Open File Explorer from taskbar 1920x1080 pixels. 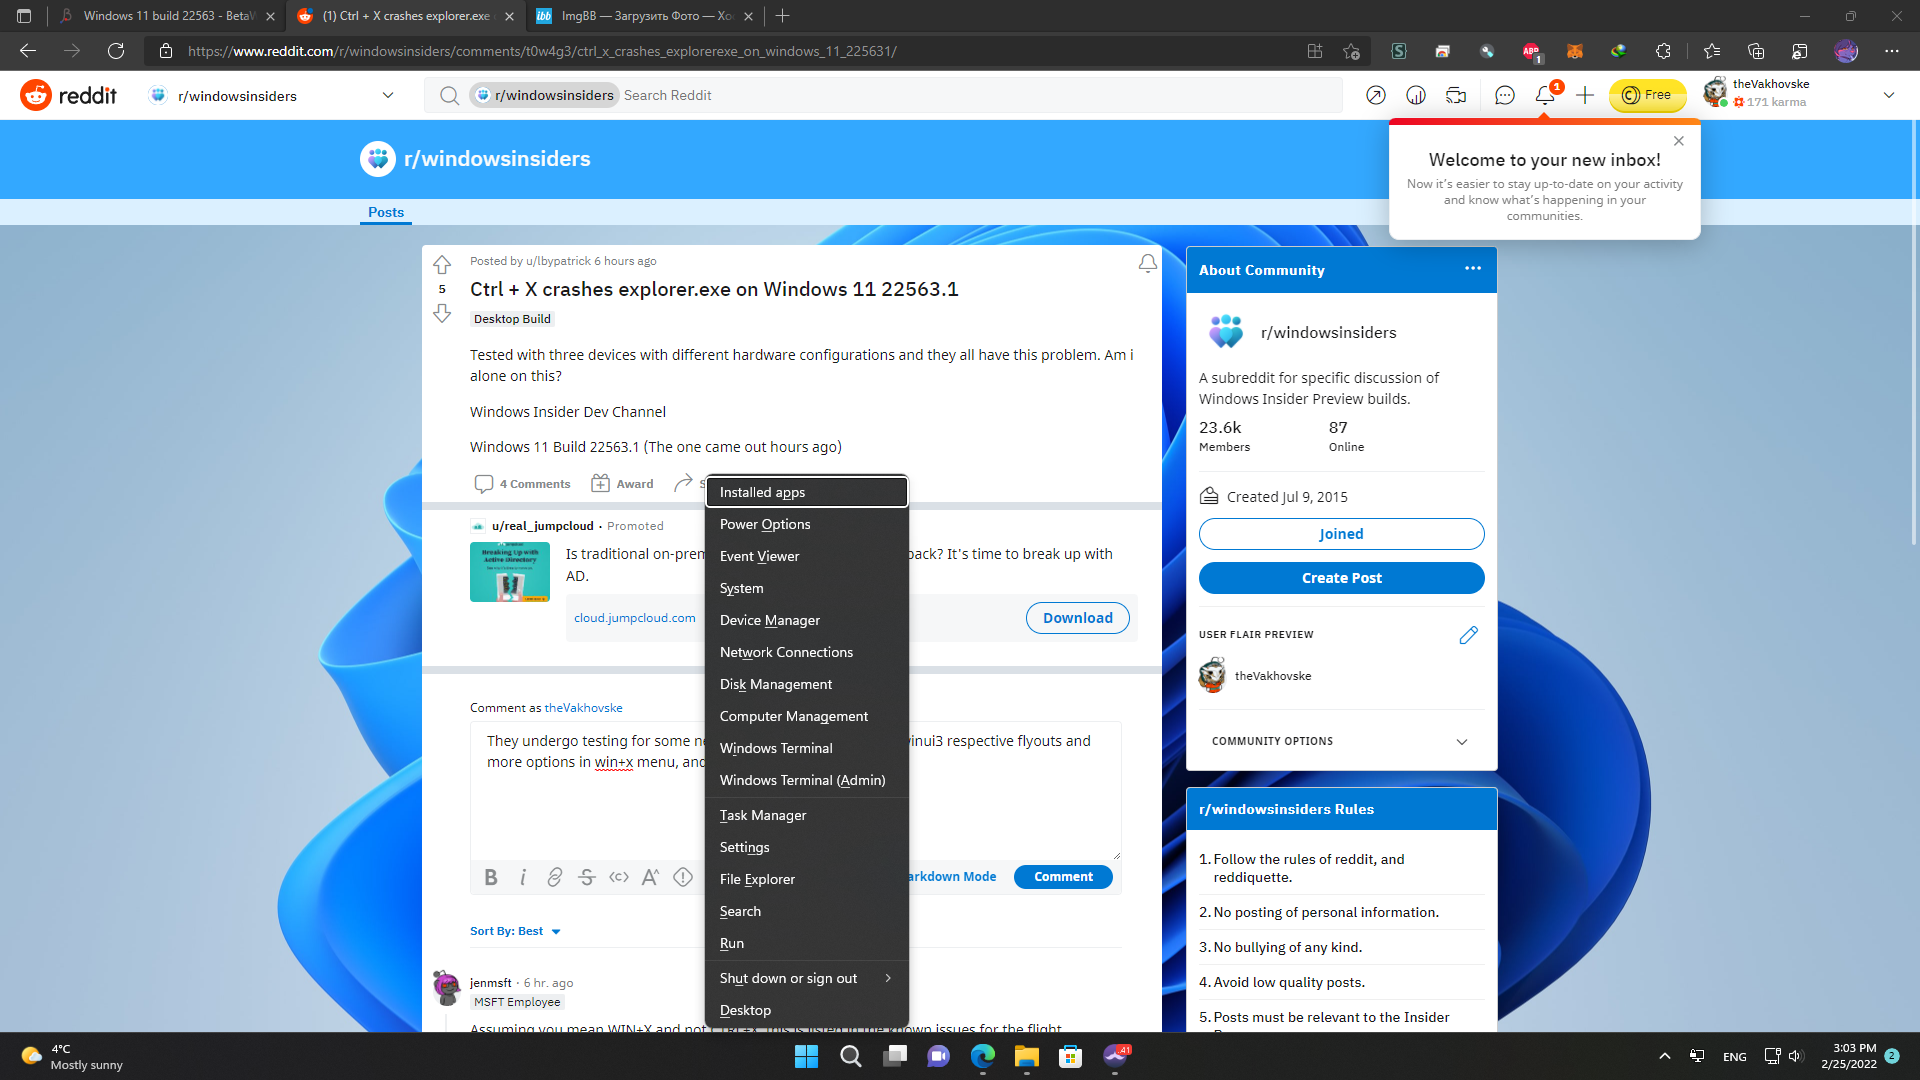point(1027,1056)
